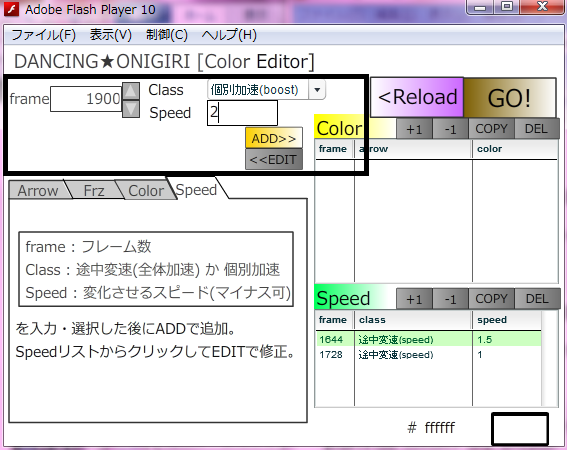The image size is (567, 450).
Task: Click the Color list arrow column header
Action: coord(413,149)
